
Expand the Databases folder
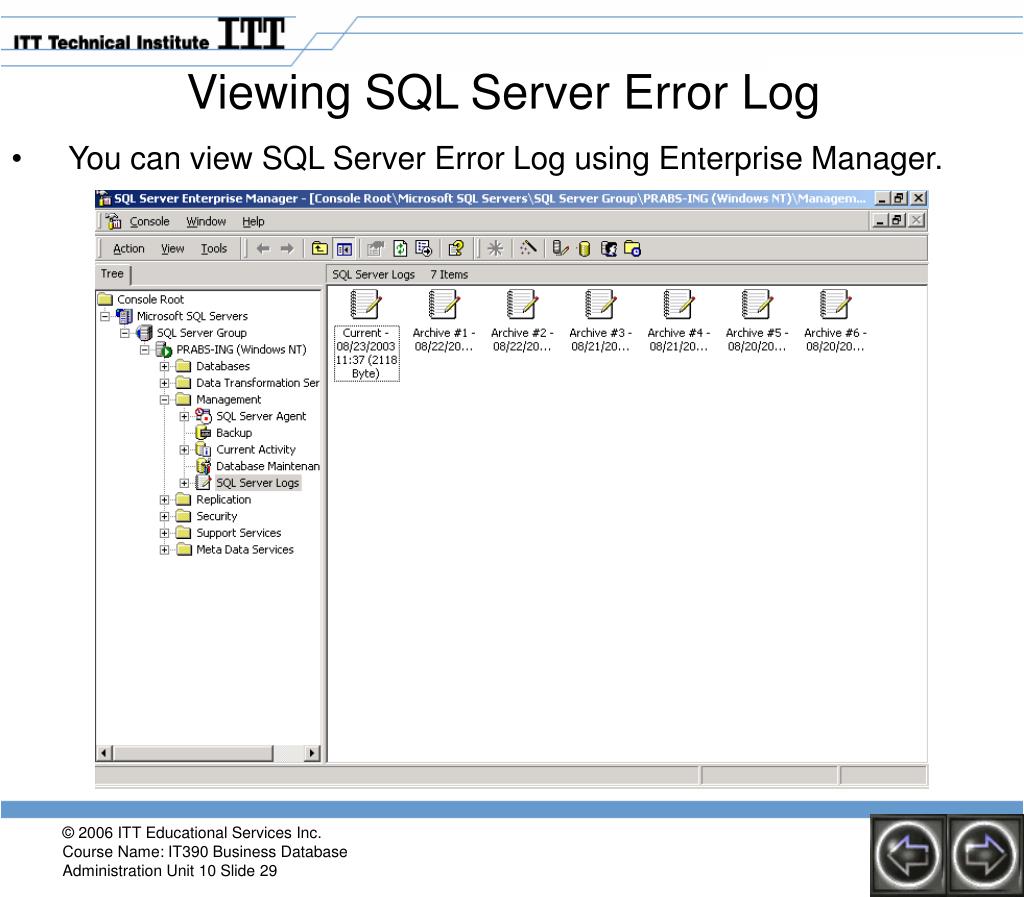(165, 366)
